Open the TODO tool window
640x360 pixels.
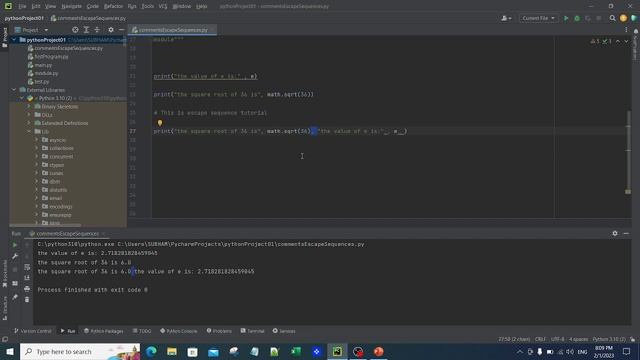click(142, 331)
